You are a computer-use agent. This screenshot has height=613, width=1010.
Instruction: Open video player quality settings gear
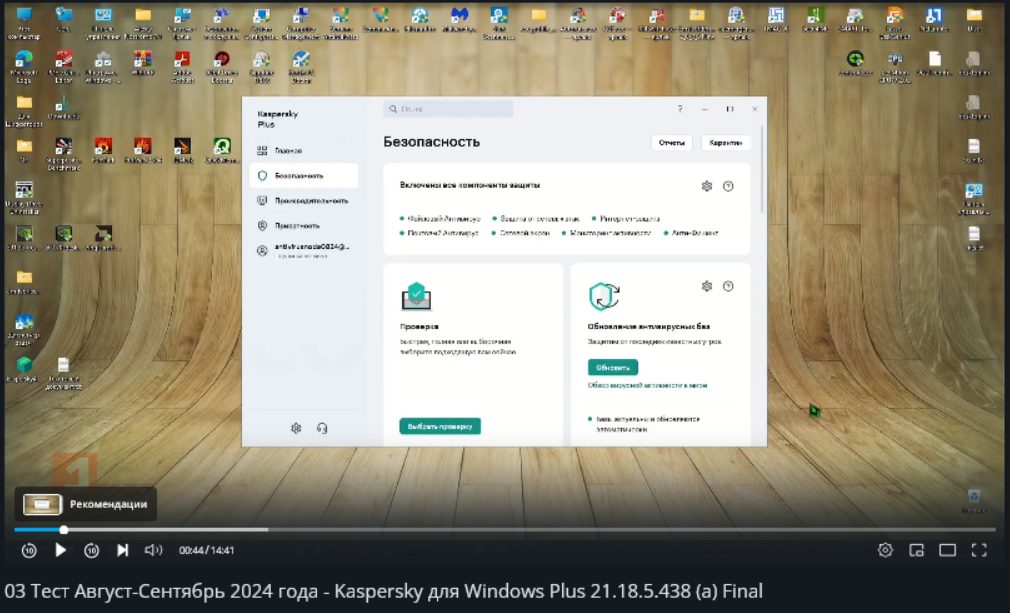(885, 550)
